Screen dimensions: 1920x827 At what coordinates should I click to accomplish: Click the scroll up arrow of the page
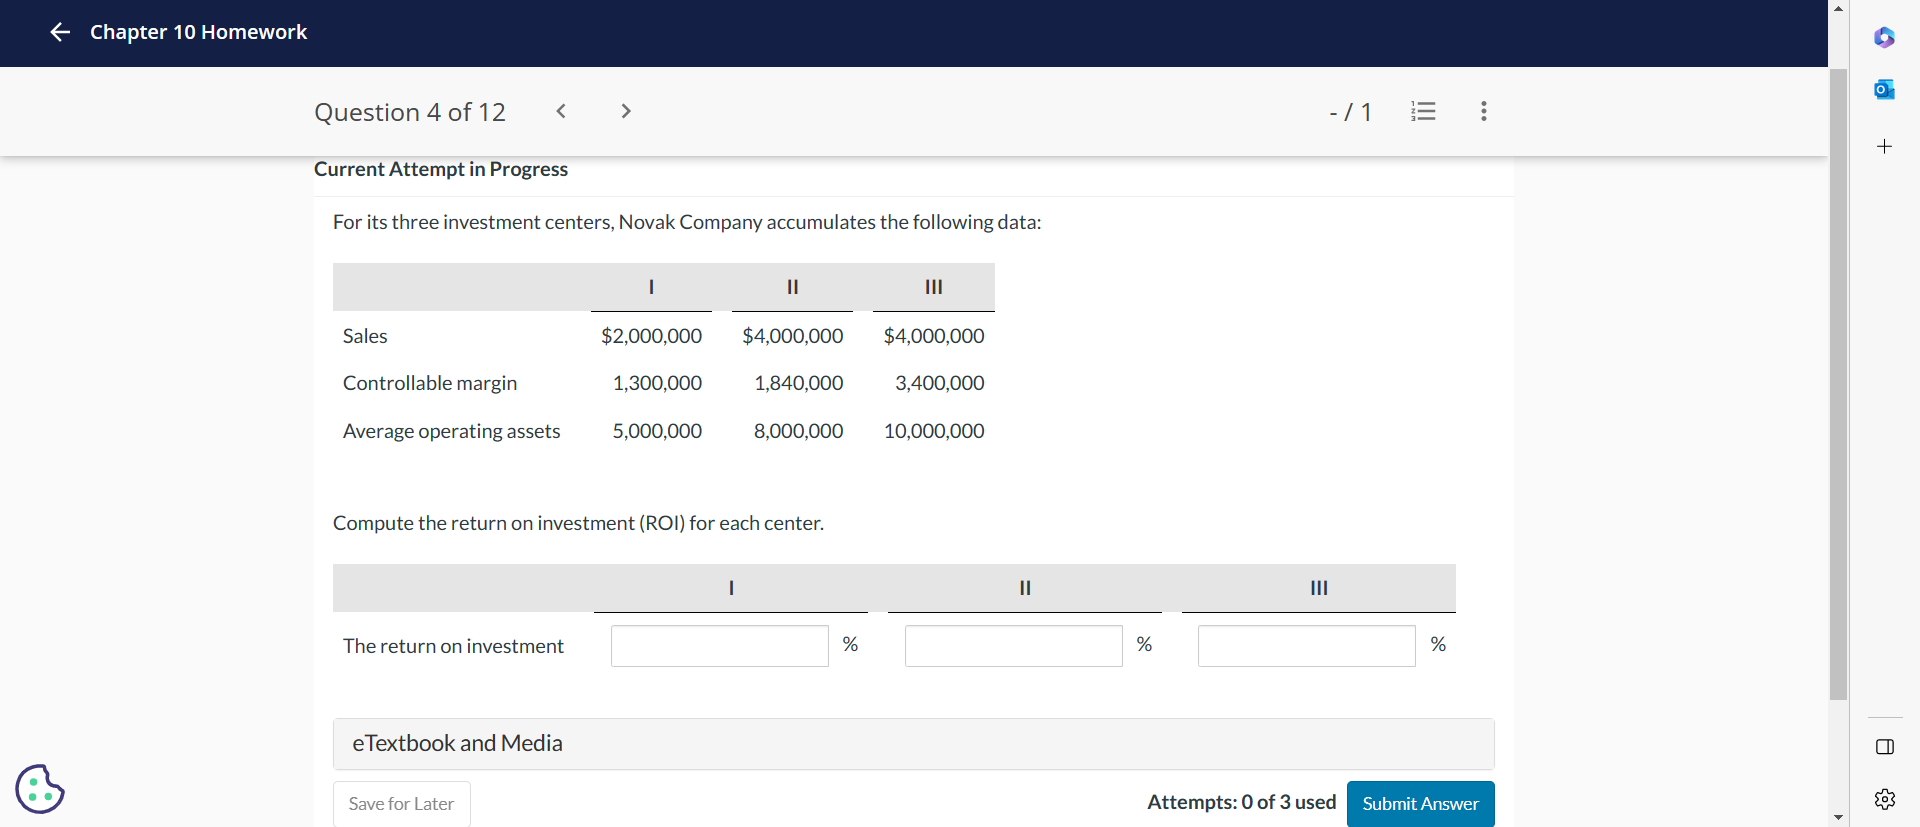1839,8
